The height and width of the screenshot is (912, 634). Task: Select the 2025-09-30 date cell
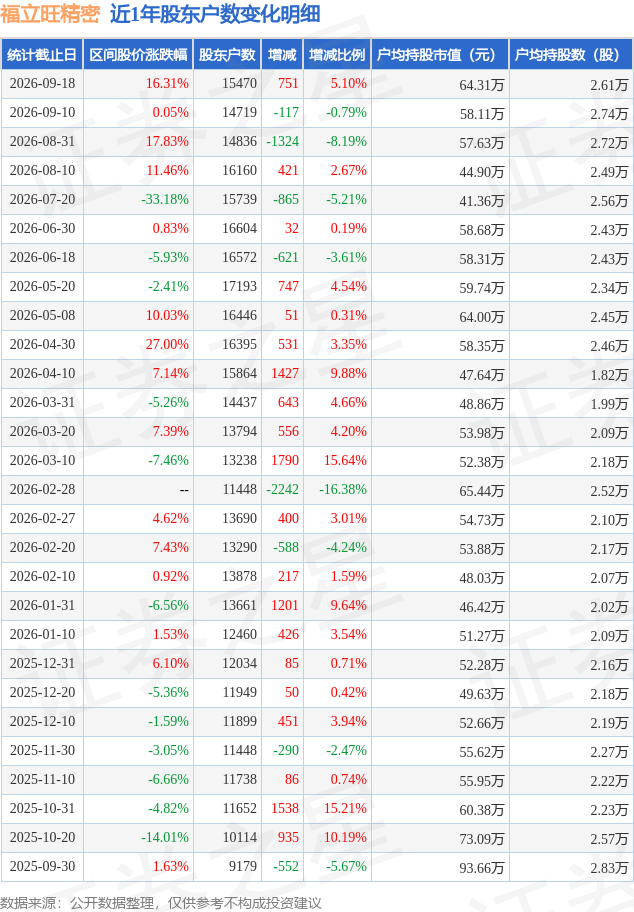click(42, 867)
